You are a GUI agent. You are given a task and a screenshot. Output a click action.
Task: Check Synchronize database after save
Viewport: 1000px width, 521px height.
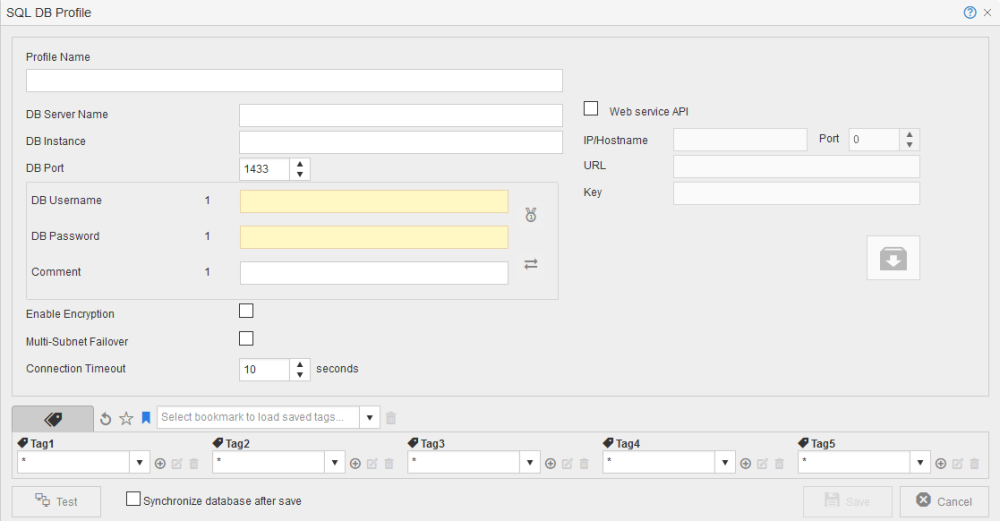[x=133, y=499]
